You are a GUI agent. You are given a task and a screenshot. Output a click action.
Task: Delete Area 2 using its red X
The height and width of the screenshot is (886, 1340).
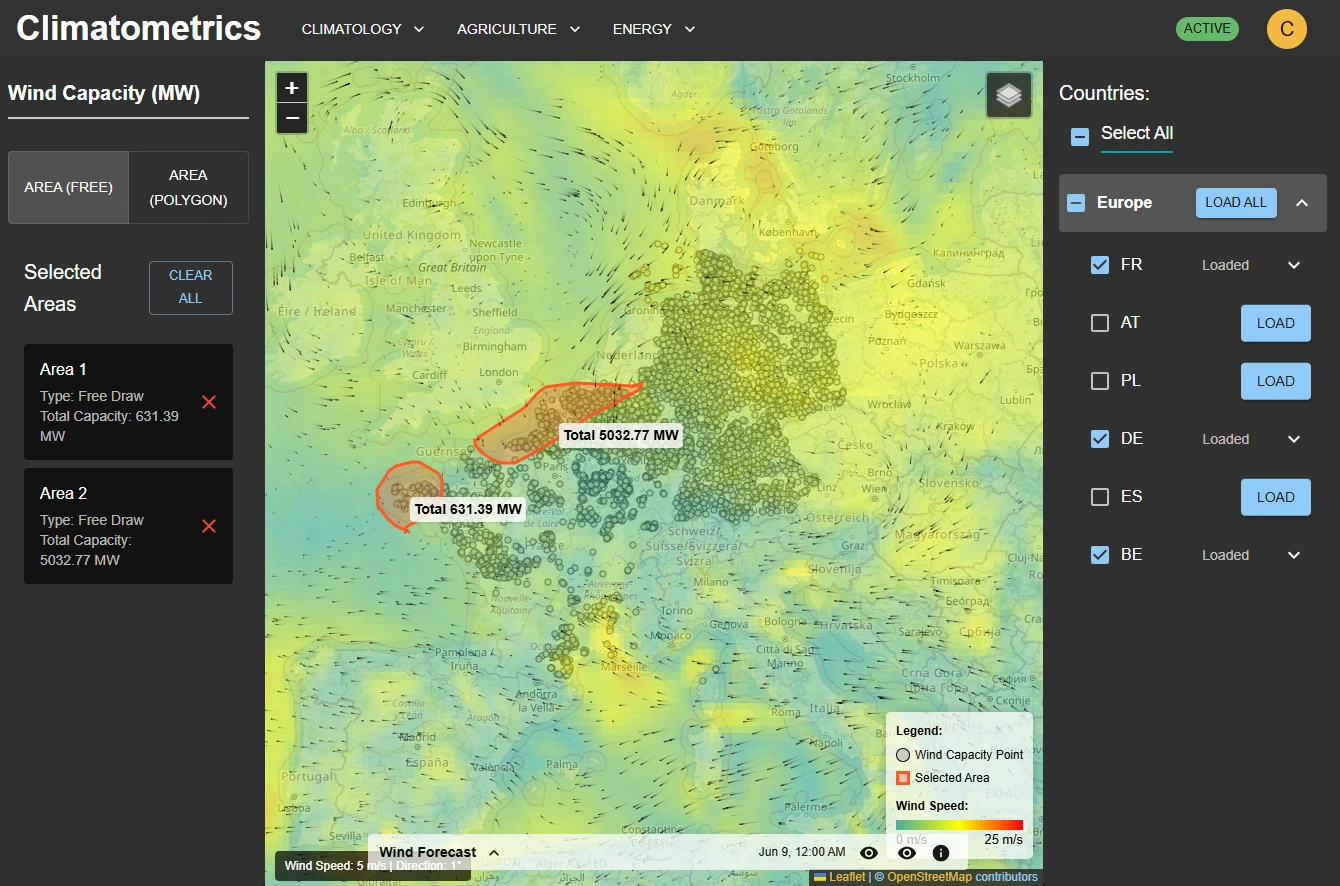(208, 526)
